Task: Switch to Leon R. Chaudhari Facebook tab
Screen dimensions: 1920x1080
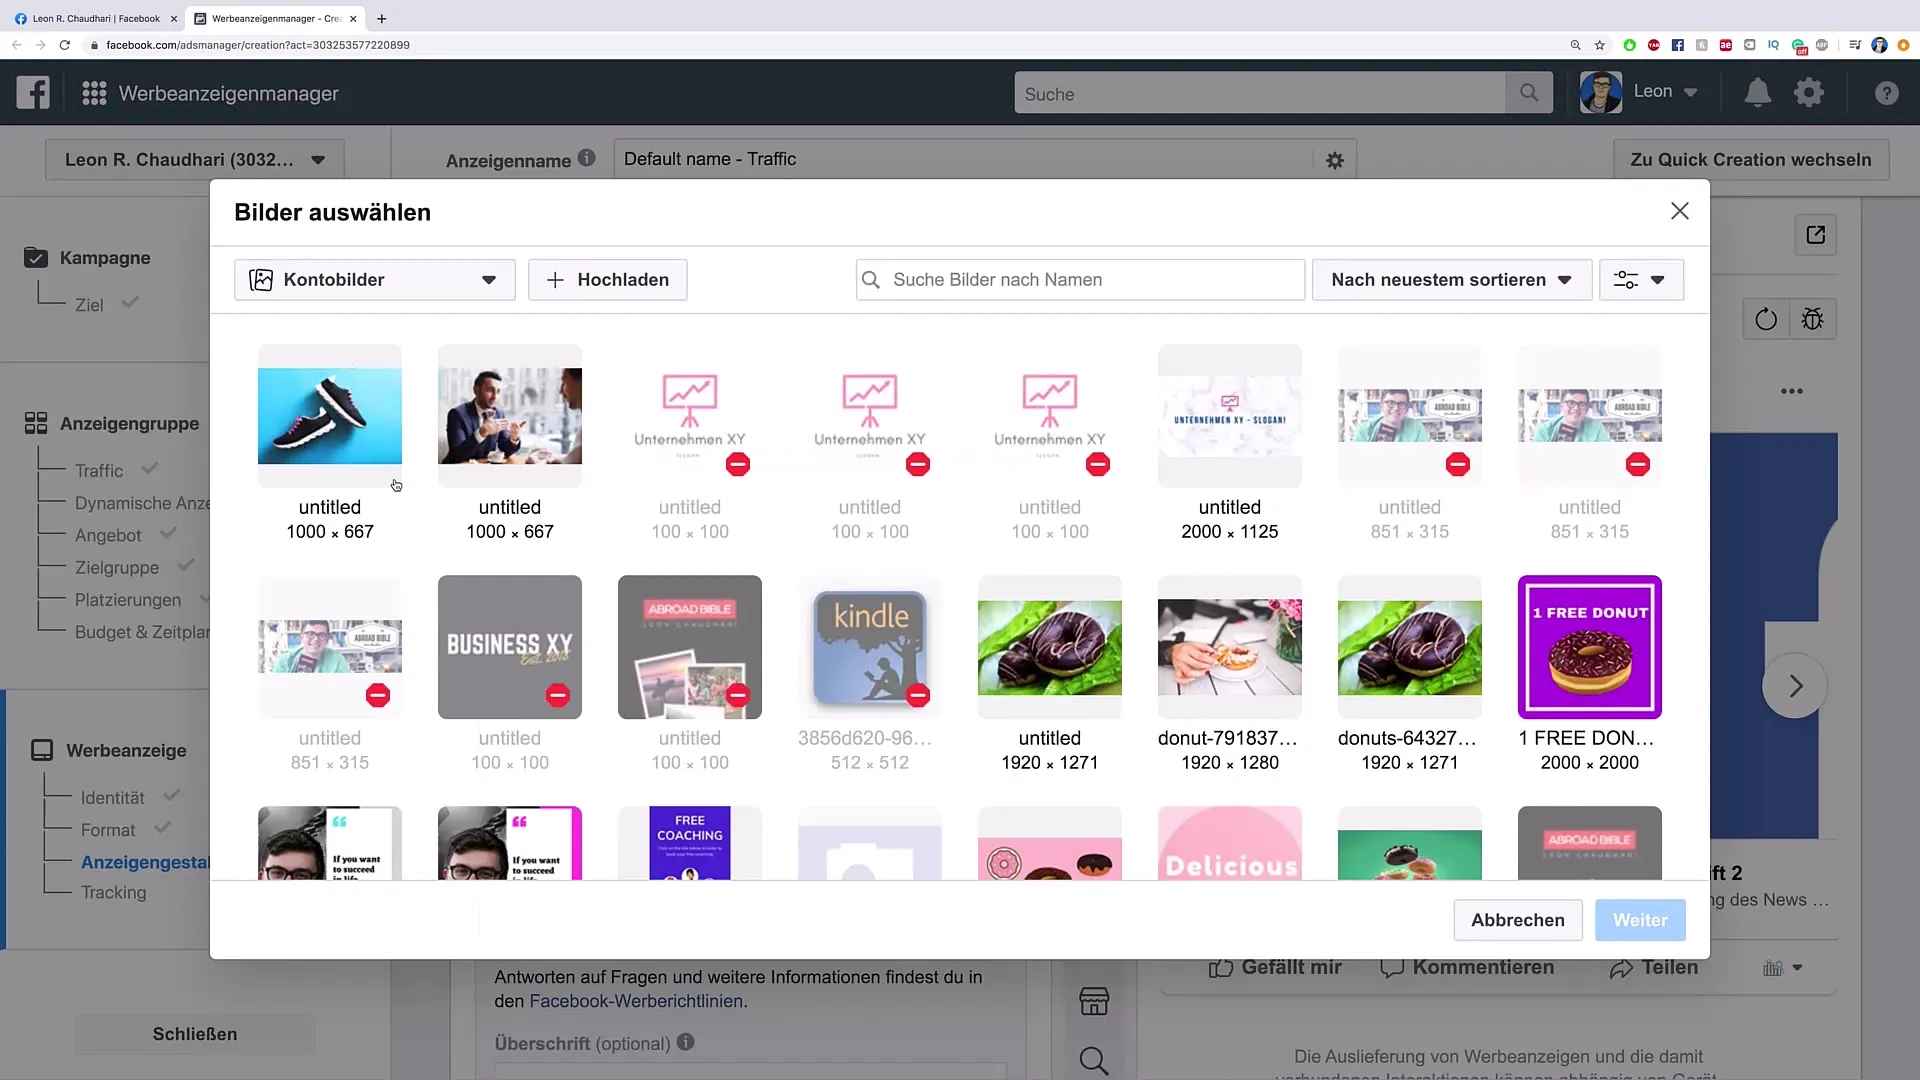Action: [95, 18]
